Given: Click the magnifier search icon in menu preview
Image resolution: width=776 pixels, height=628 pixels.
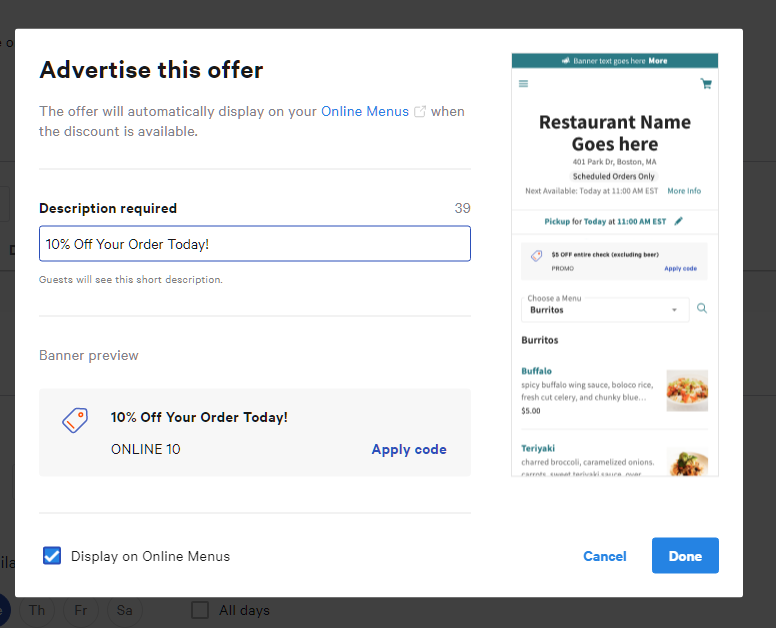Looking at the screenshot, I should (x=702, y=309).
